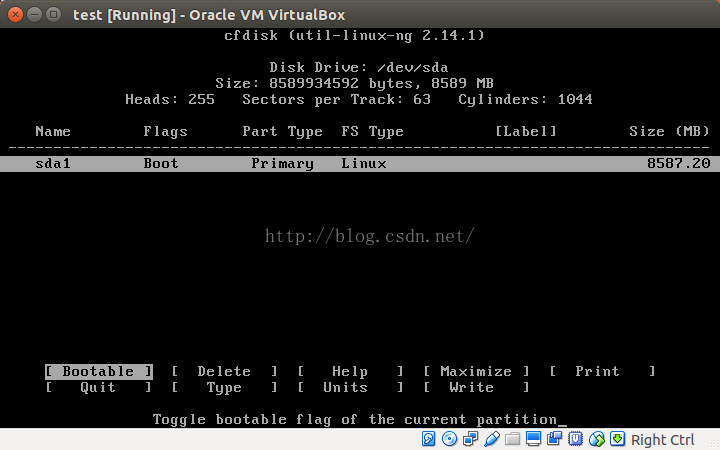Click the Boot flag in sda1 row
The height and width of the screenshot is (450, 720).
pyautogui.click(x=161, y=163)
